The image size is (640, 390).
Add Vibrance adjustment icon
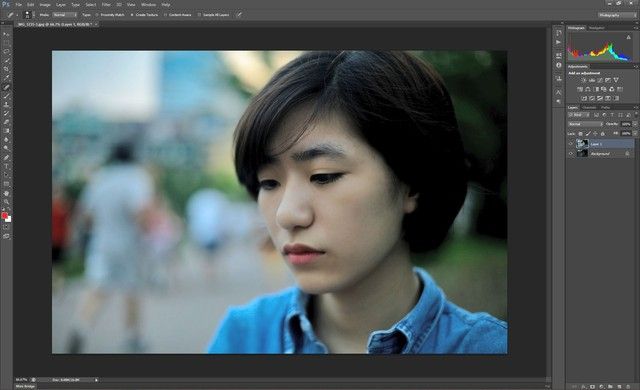[616, 80]
